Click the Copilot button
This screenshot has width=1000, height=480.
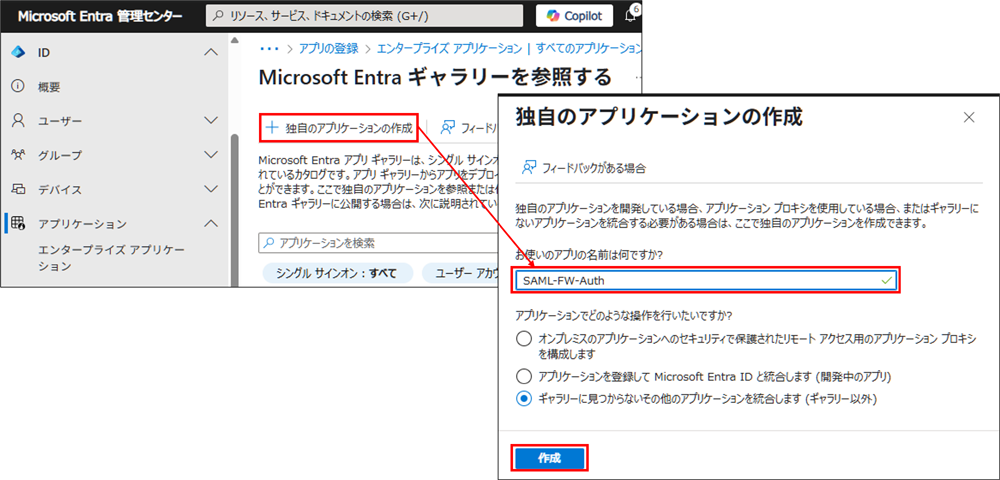pos(574,17)
